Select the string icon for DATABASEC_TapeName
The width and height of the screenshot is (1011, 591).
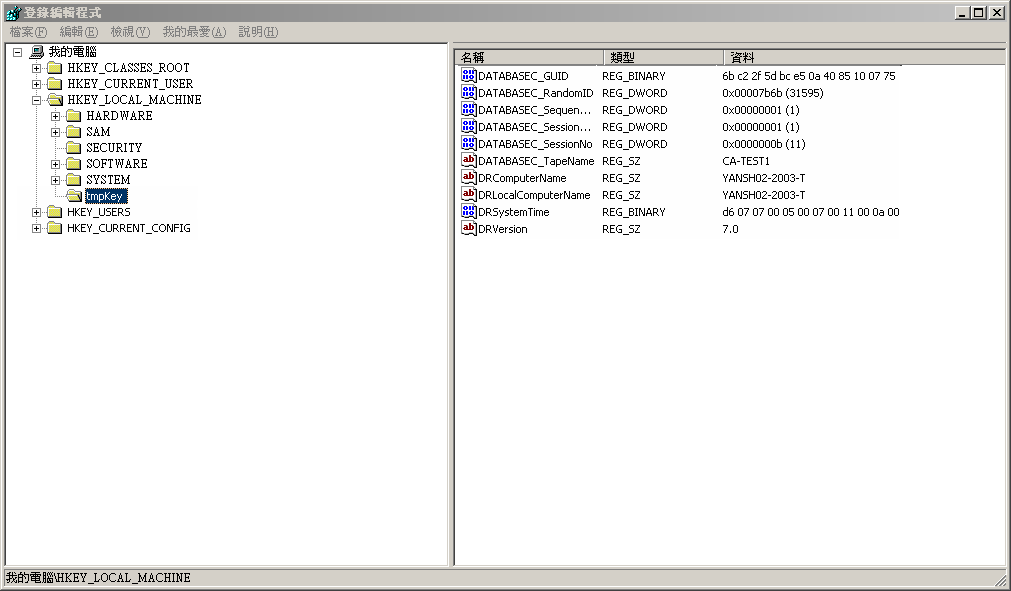pyautogui.click(x=468, y=161)
